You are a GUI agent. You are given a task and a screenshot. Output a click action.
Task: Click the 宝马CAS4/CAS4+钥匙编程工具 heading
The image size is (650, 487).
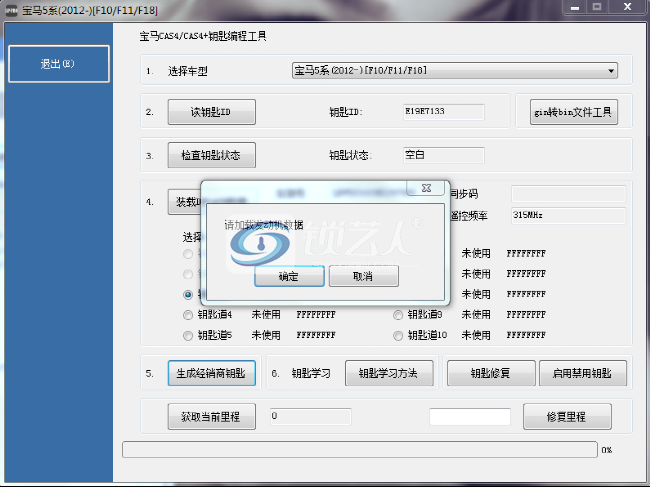point(203,36)
